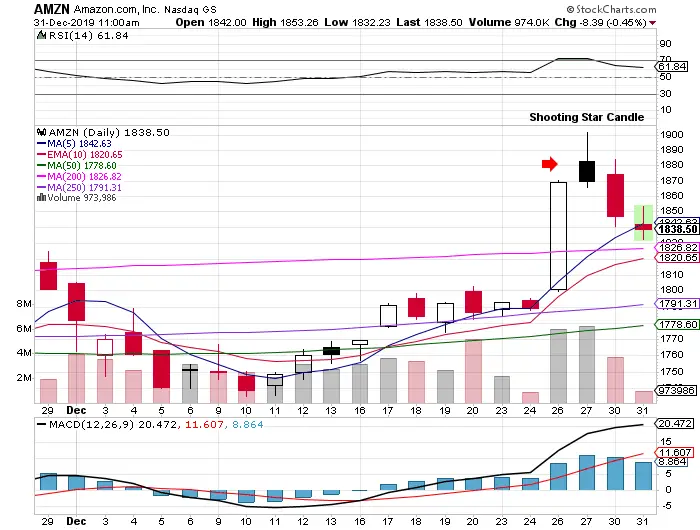Viewport: 700px width, 530px height.
Task: Click the MA(50) 1778.60 legend text
Action: [82, 166]
